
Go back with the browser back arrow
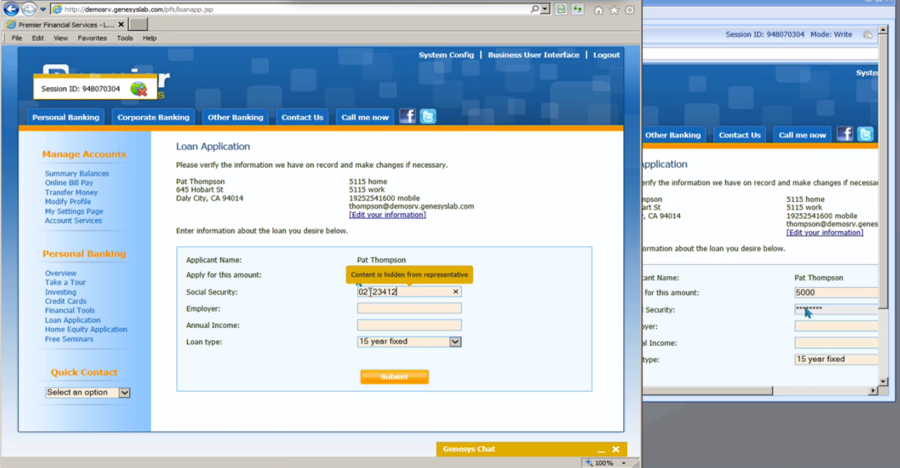12,9
